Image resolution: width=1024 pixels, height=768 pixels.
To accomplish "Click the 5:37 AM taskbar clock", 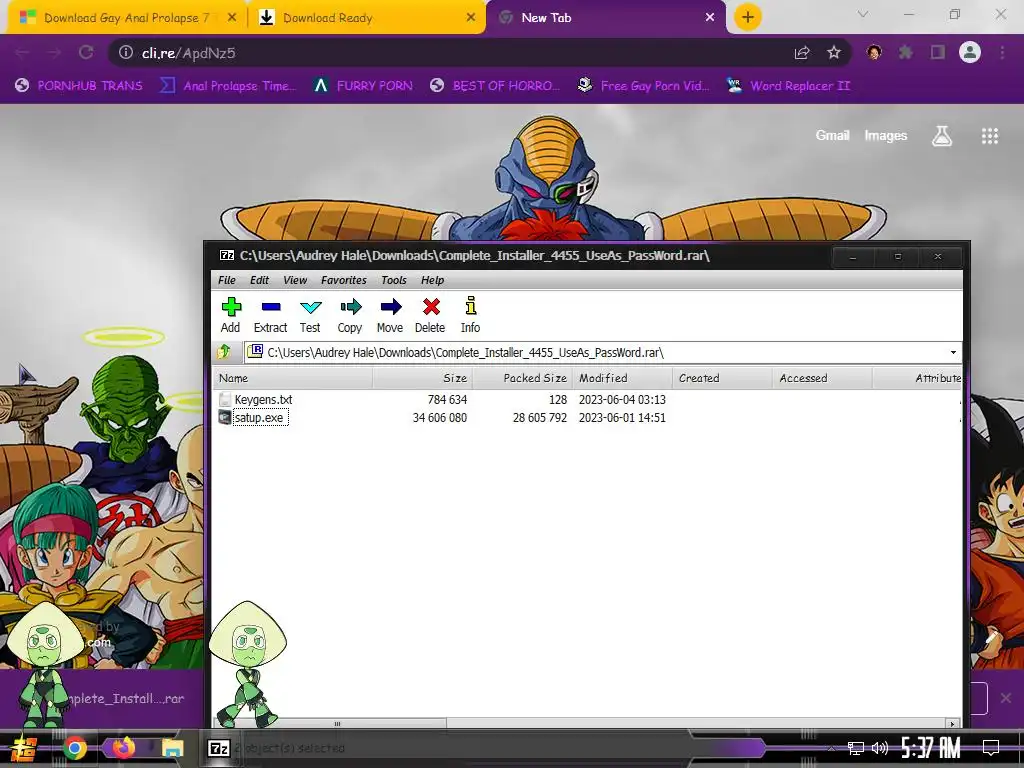I will (x=931, y=748).
